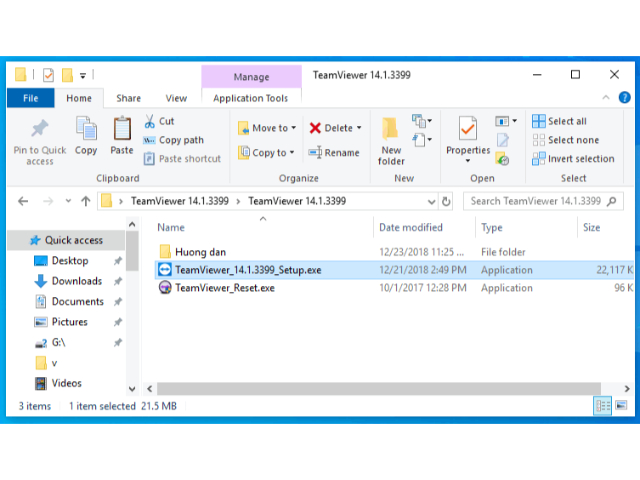
Task: Open Pictures in navigation pane
Action: [x=69, y=322]
